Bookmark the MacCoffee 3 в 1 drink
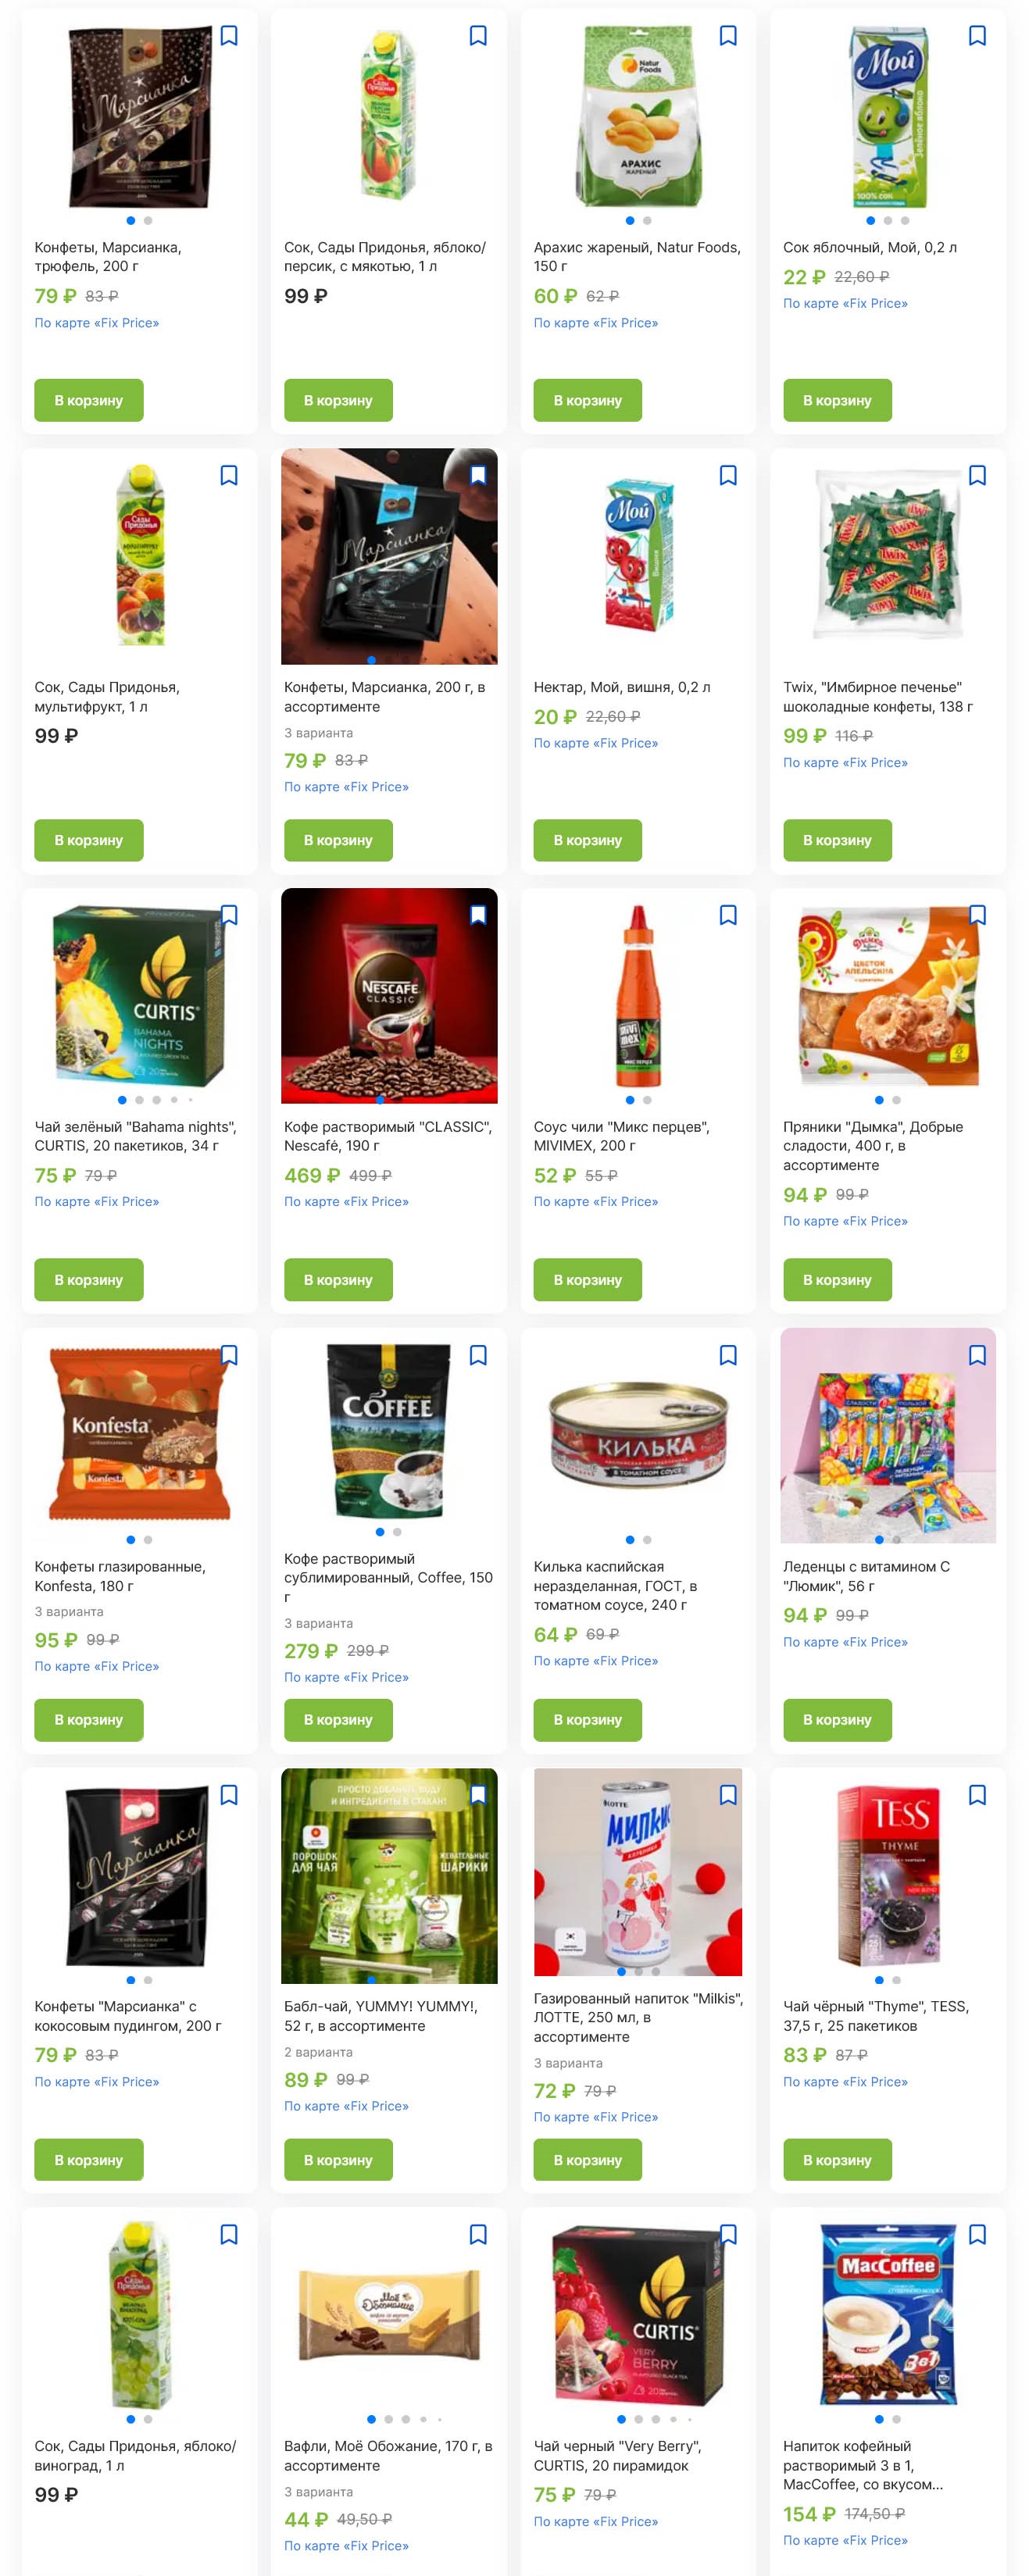The width and height of the screenshot is (1029, 2576). click(977, 2234)
